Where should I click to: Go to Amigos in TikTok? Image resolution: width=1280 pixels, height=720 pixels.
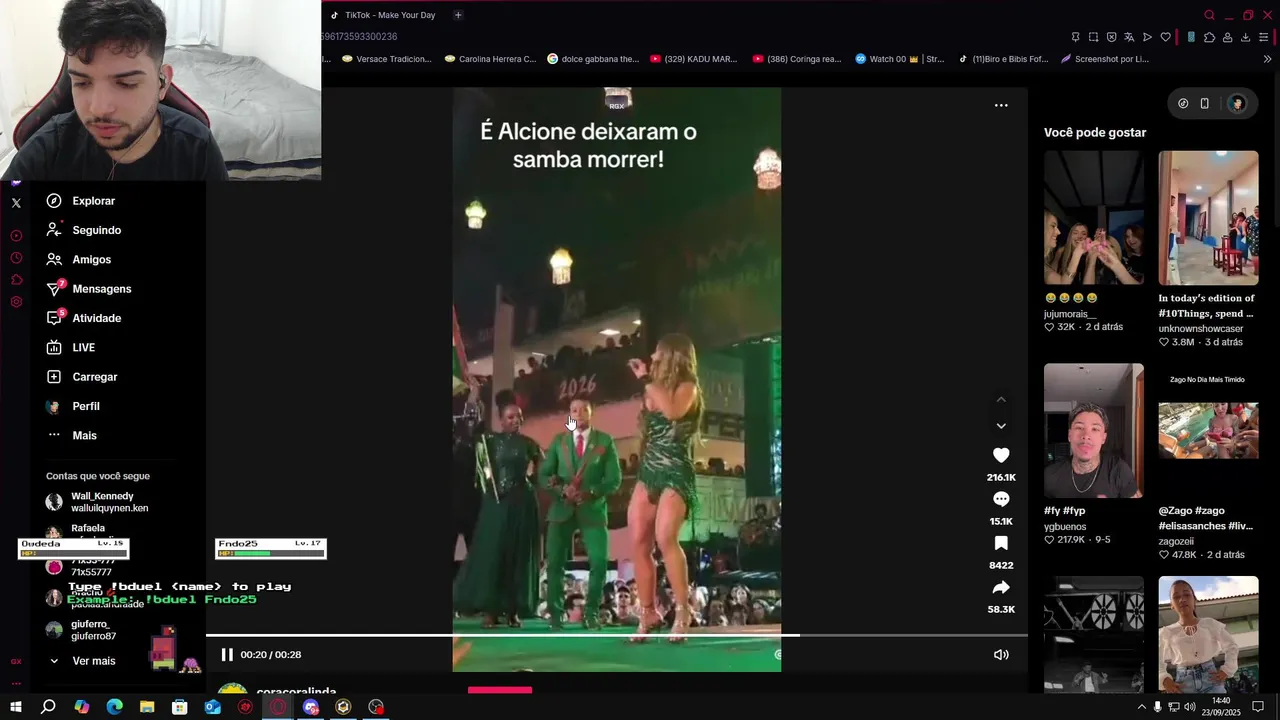point(78,259)
